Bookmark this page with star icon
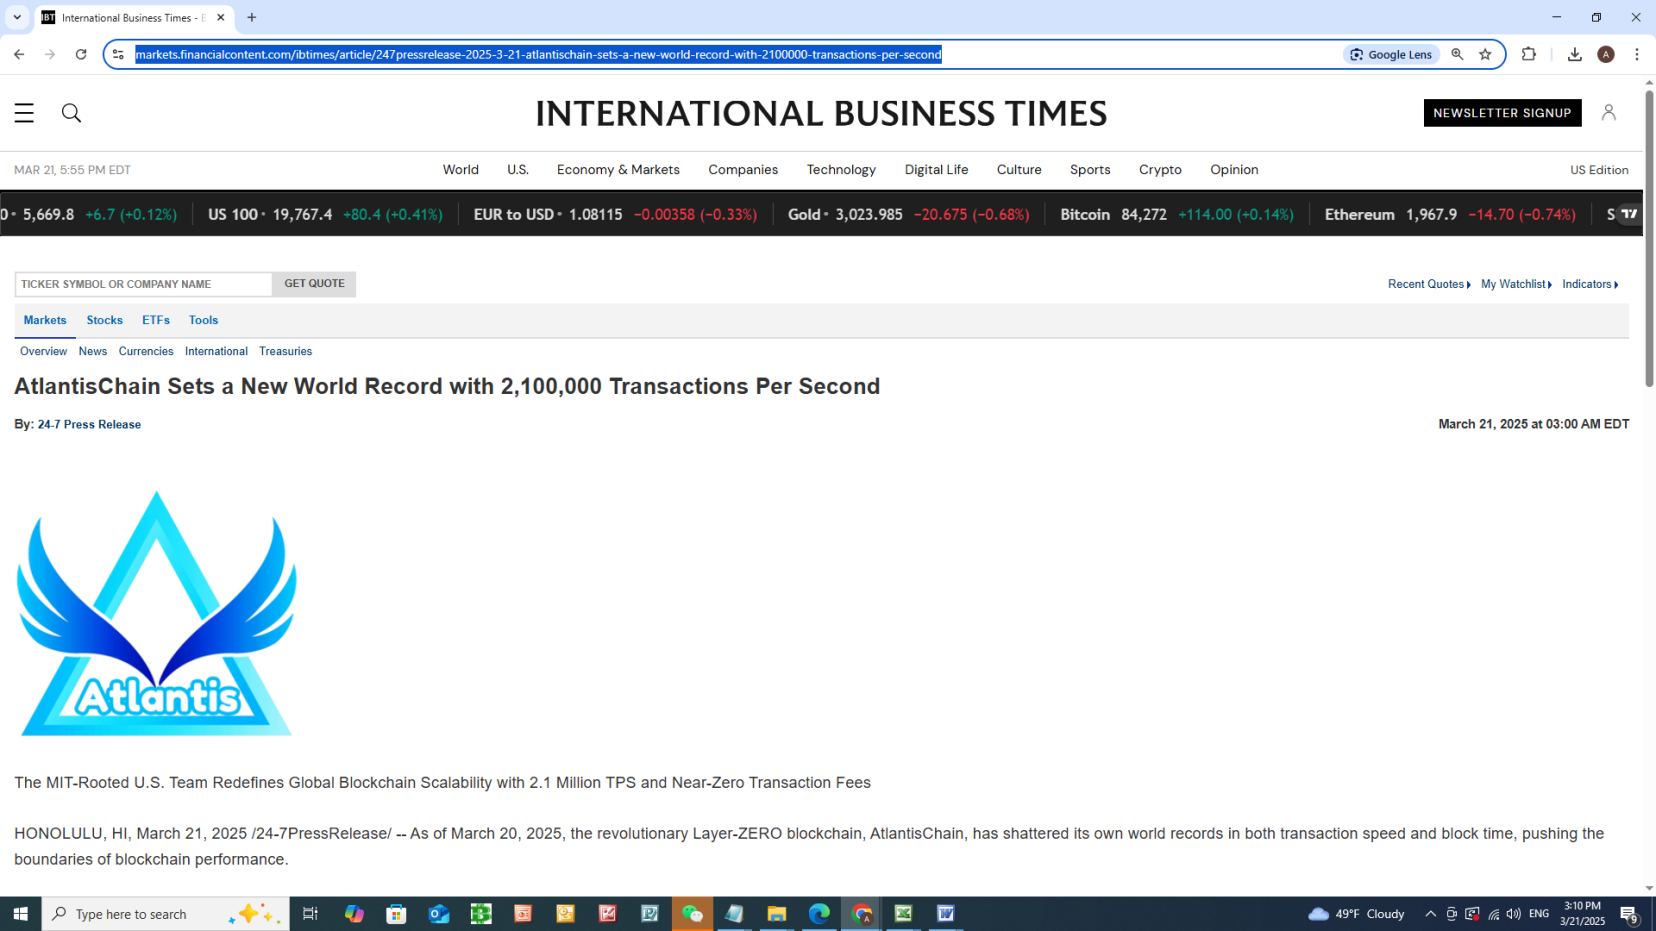The width and height of the screenshot is (1656, 931). coord(1485,55)
